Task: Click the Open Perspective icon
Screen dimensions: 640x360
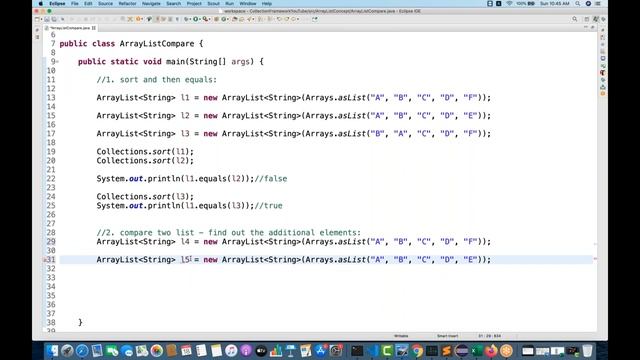Action: [x=587, y=19]
